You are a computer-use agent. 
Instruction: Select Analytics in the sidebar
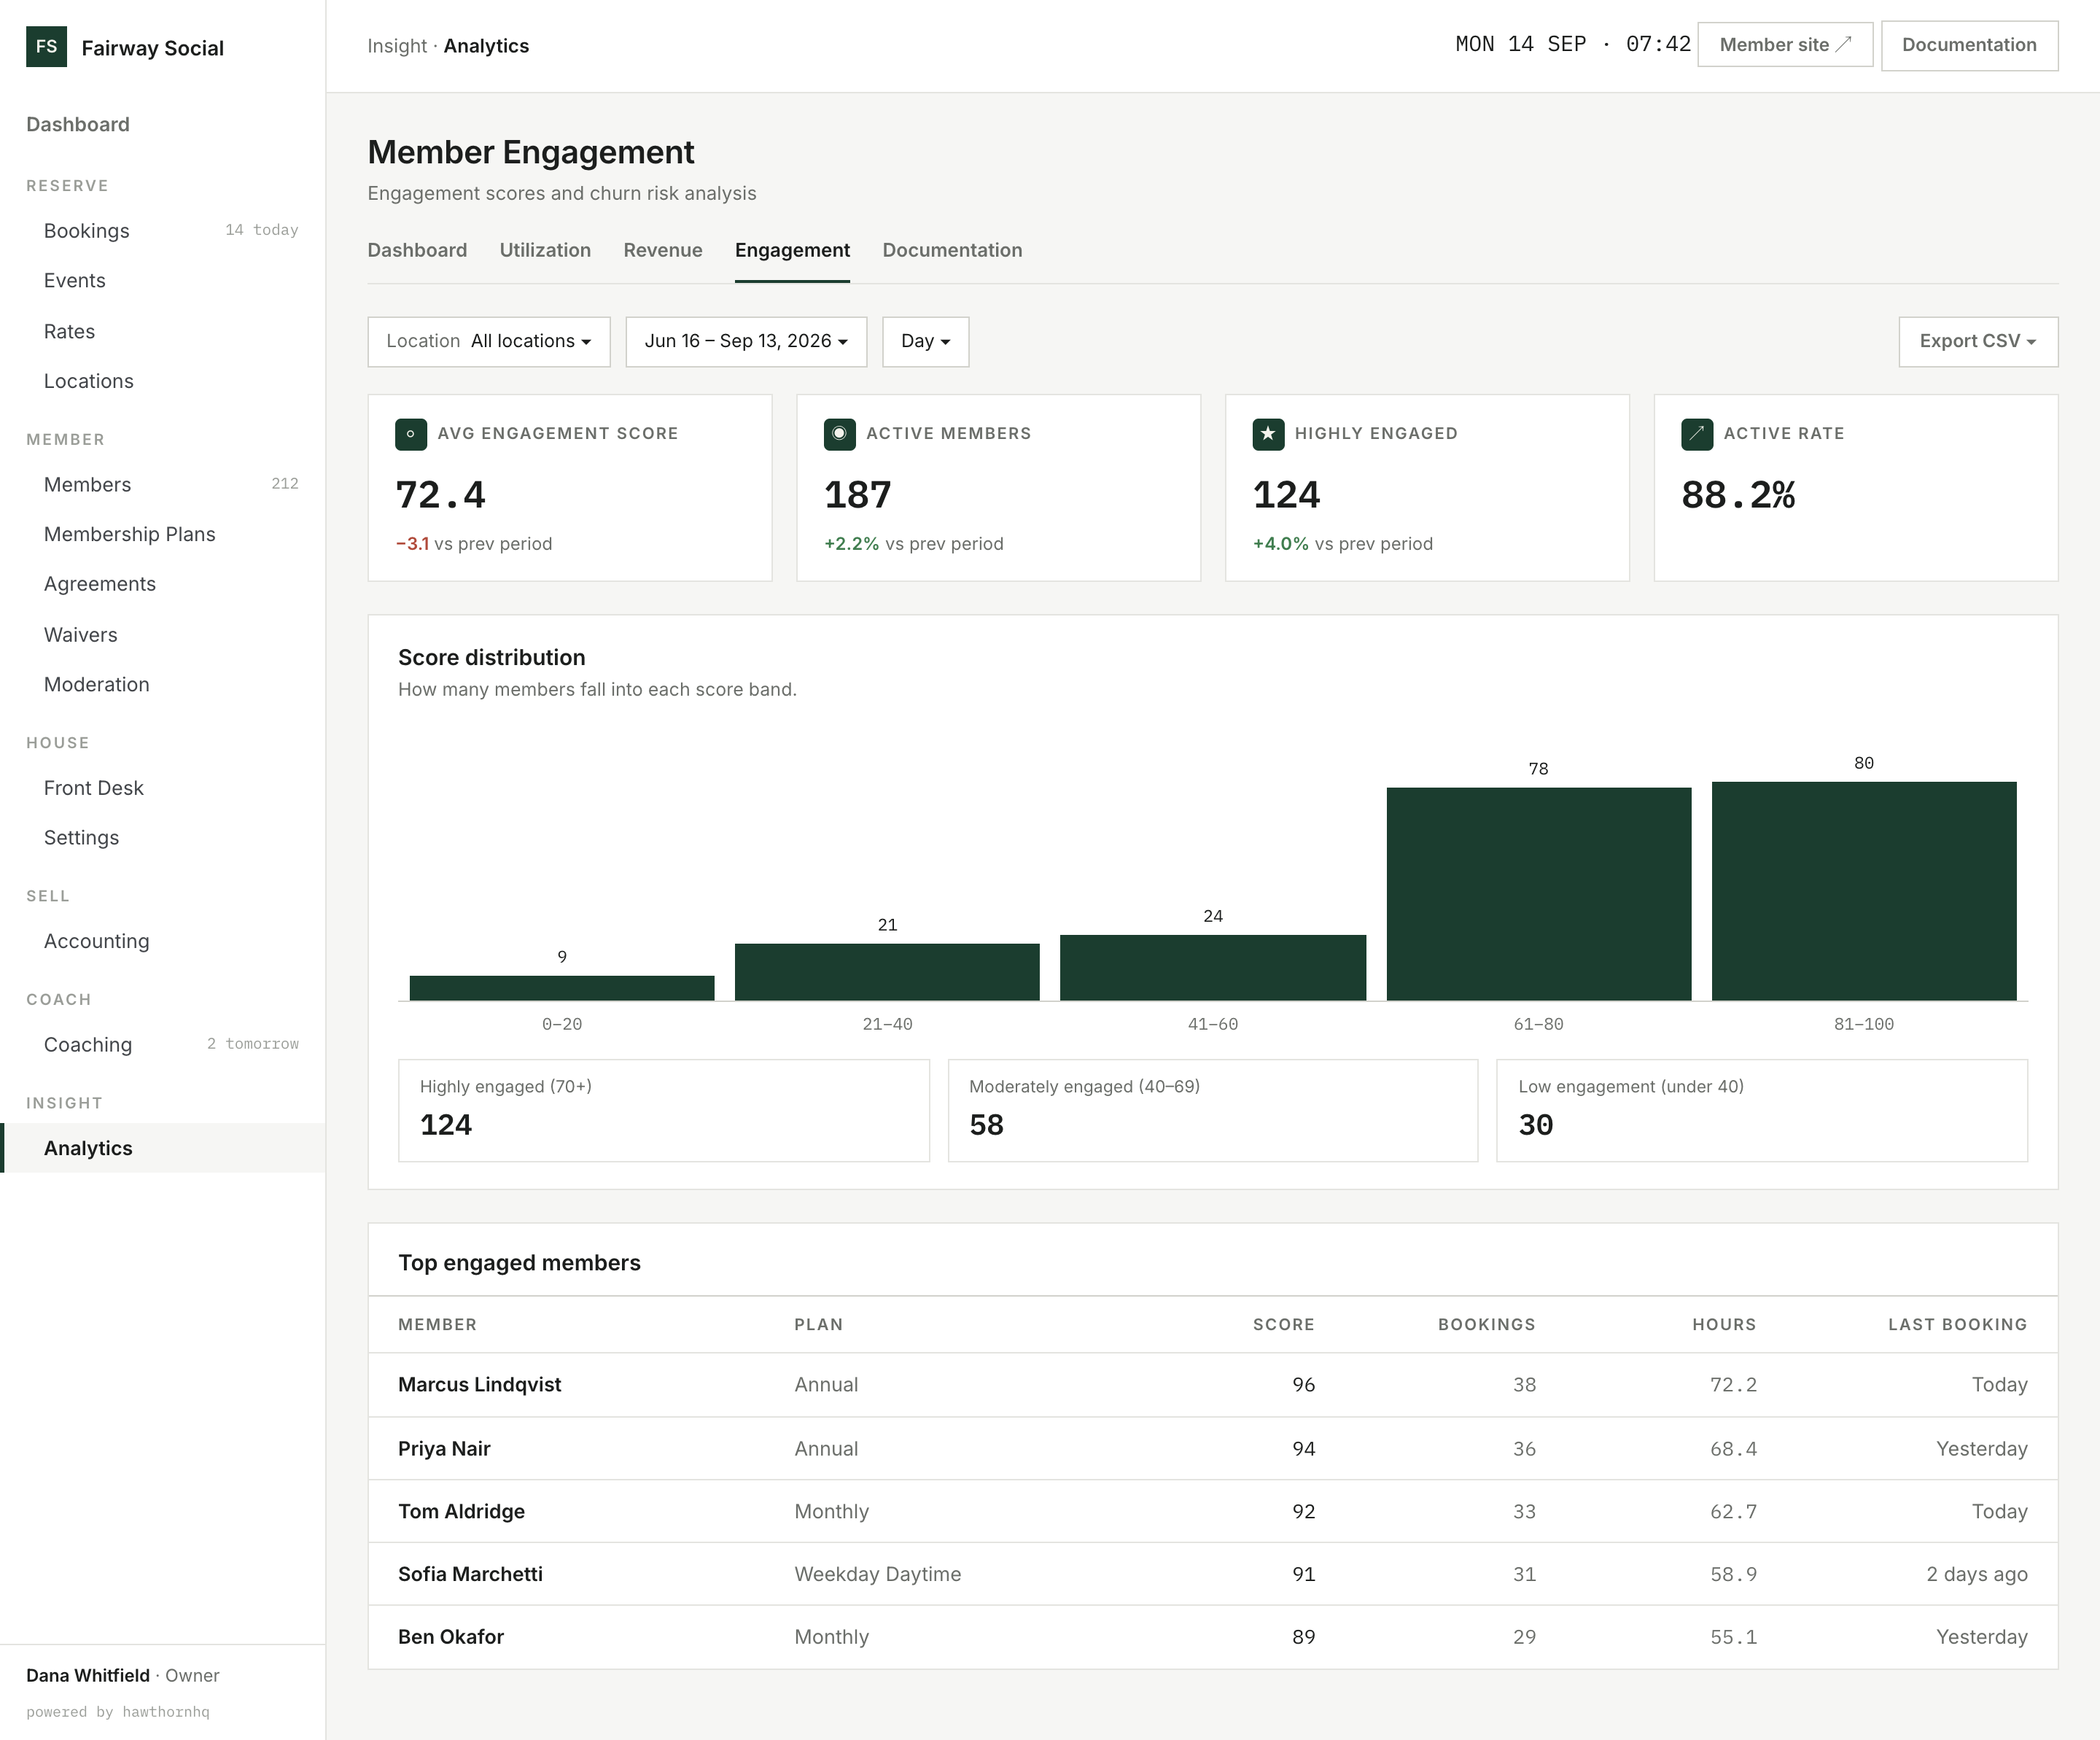point(162,1148)
